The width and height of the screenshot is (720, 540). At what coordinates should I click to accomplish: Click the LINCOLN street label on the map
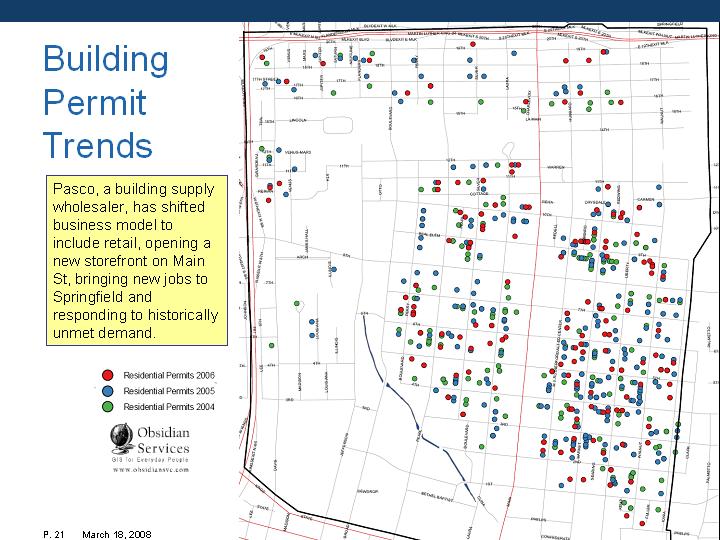[x=298, y=120]
